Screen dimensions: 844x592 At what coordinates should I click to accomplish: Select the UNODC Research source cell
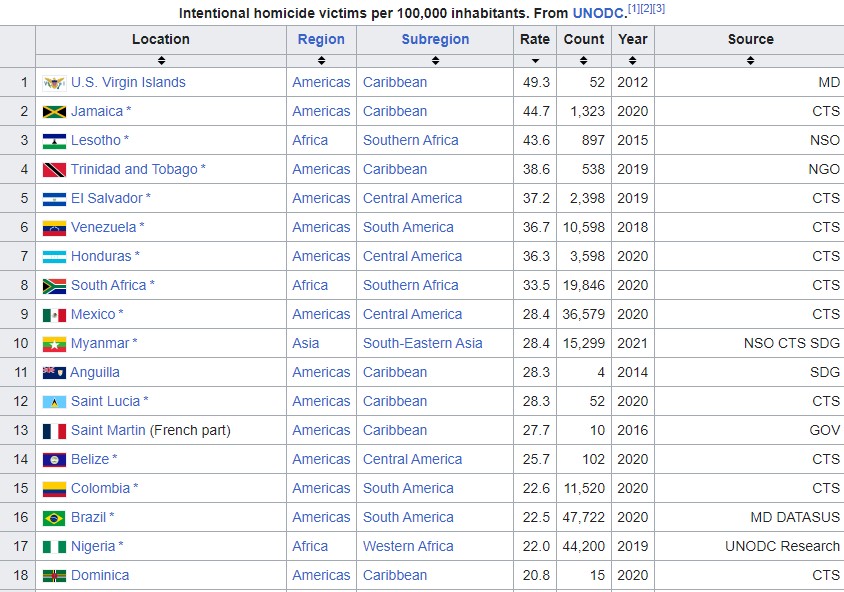click(x=750, y=547)
